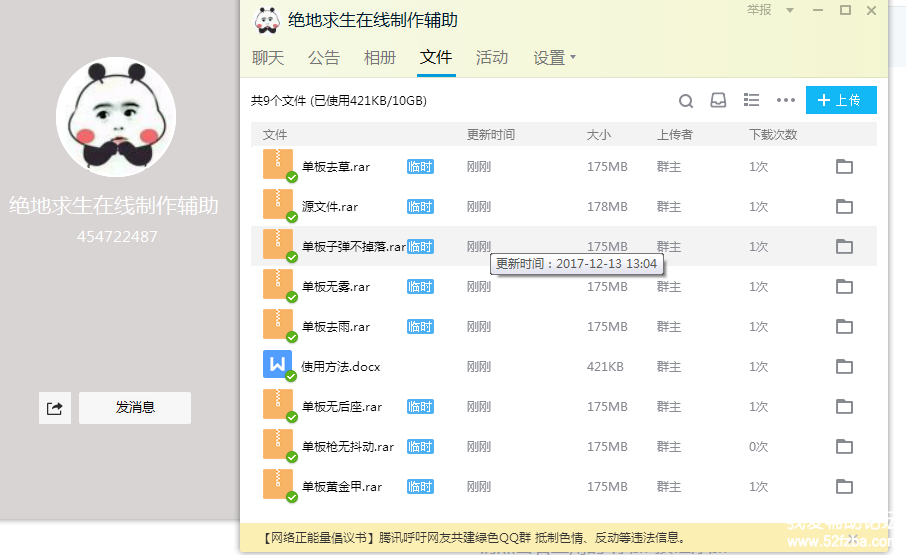Click the storage usage text 共9个文件

[x=339, y=100]
